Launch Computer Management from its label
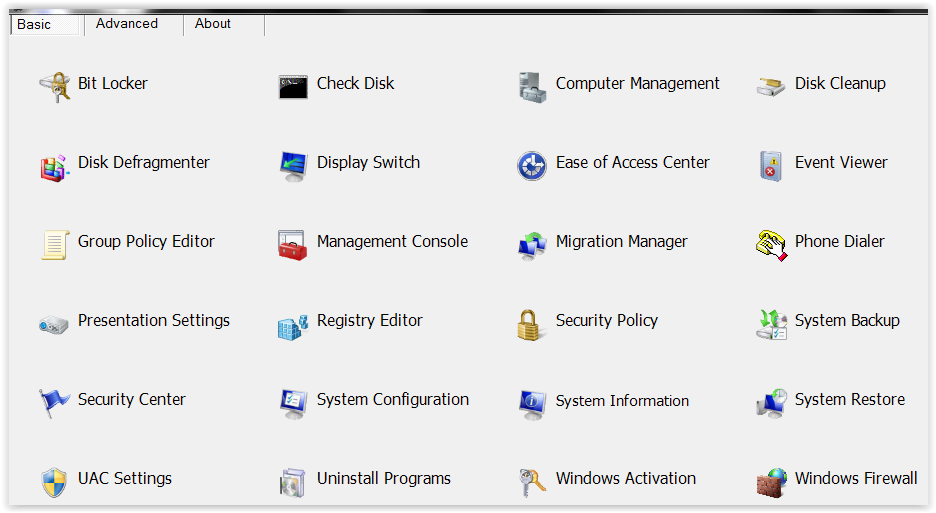Viewport: 936px width, 513px height. coord(637,84)
